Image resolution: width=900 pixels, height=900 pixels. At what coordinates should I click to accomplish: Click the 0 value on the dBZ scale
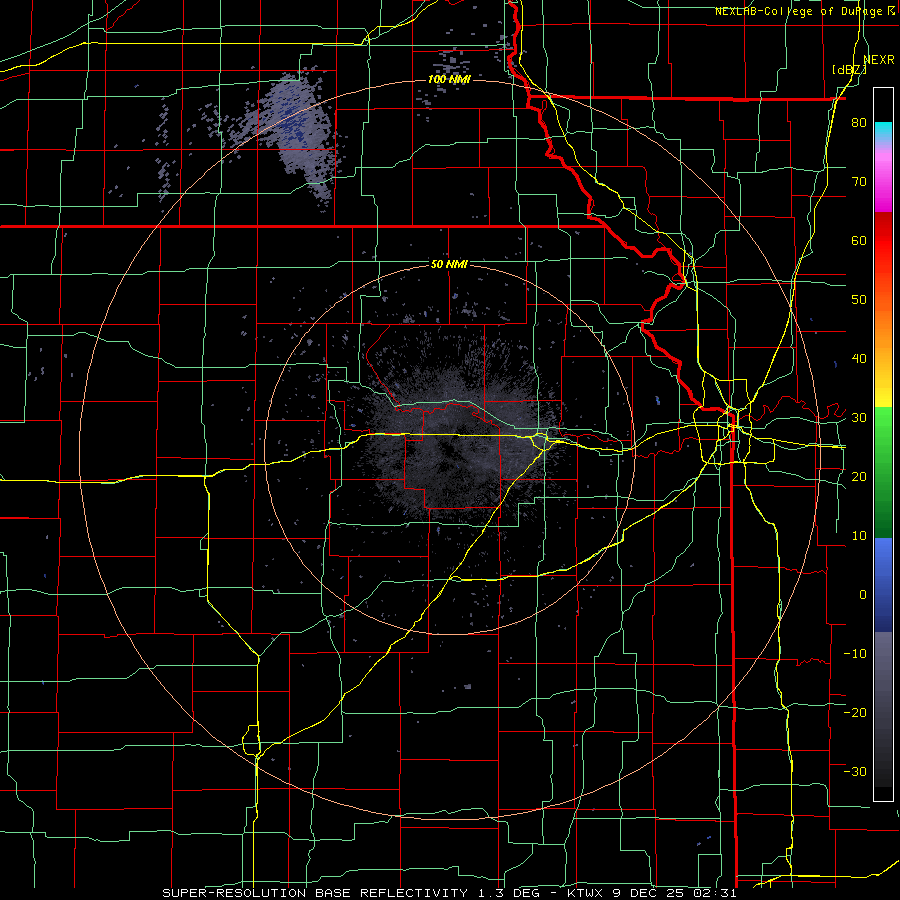863,595
